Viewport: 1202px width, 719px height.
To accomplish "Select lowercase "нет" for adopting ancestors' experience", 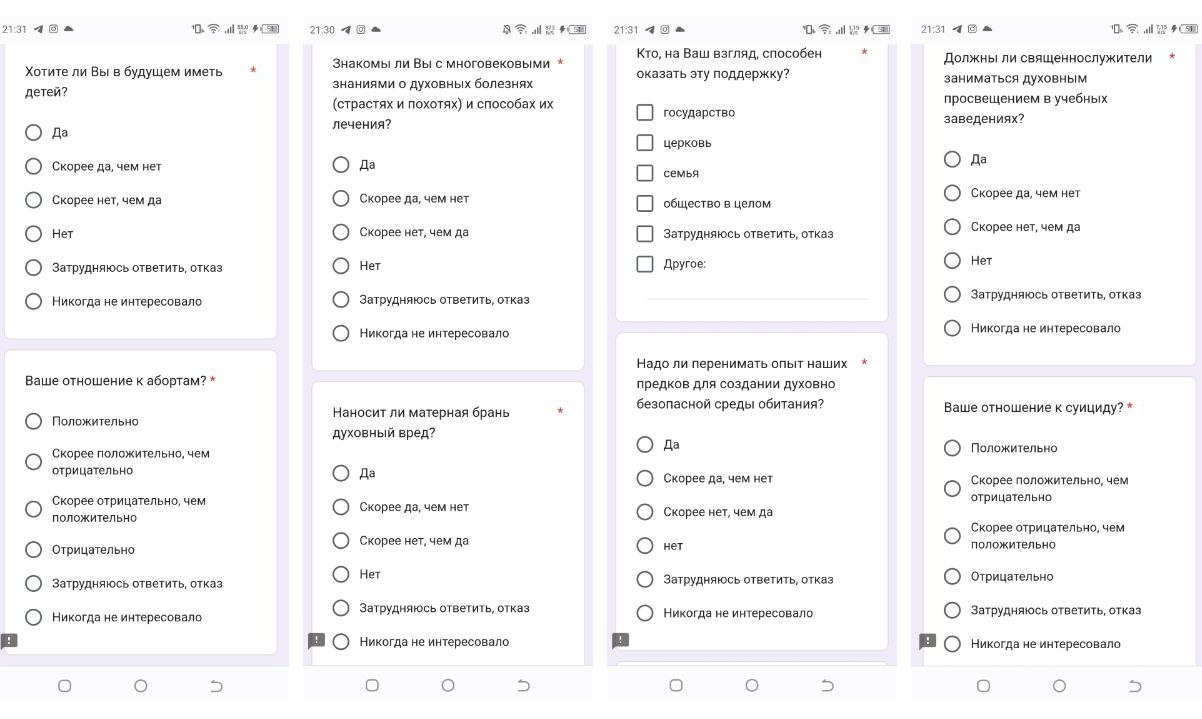I will click(x=645, y=546).
